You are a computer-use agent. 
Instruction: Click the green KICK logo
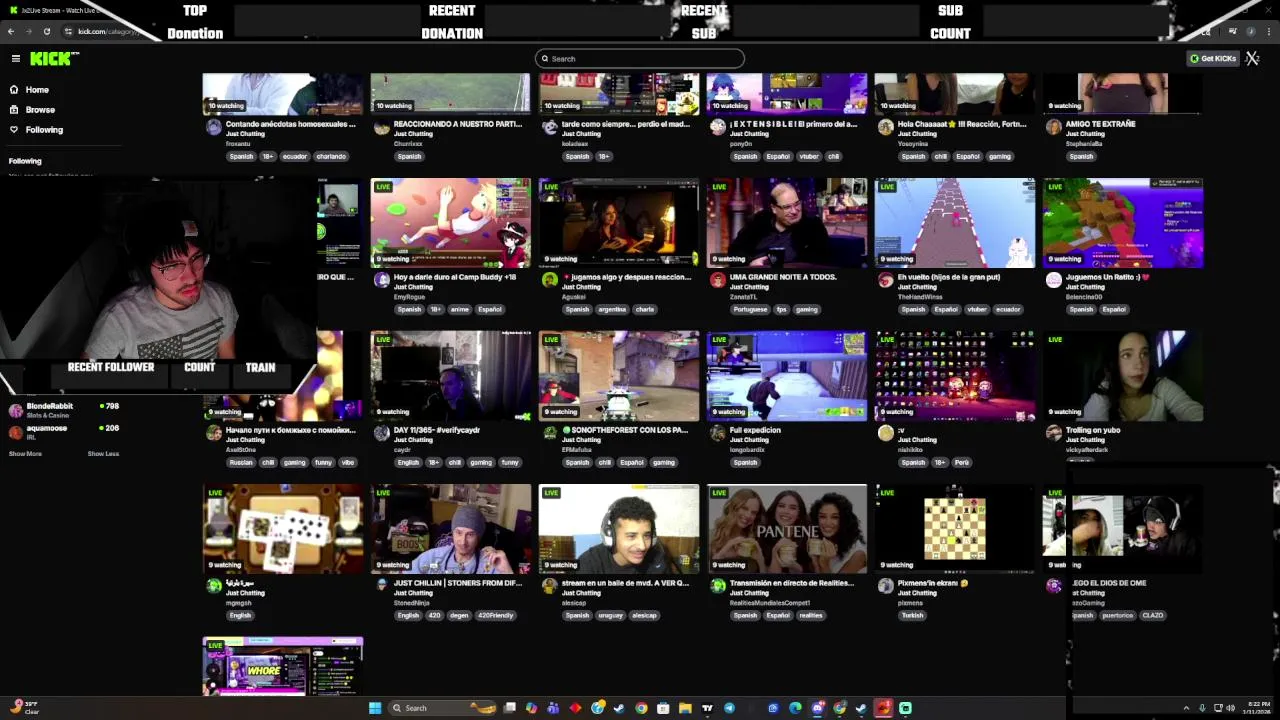click(52, 59)
